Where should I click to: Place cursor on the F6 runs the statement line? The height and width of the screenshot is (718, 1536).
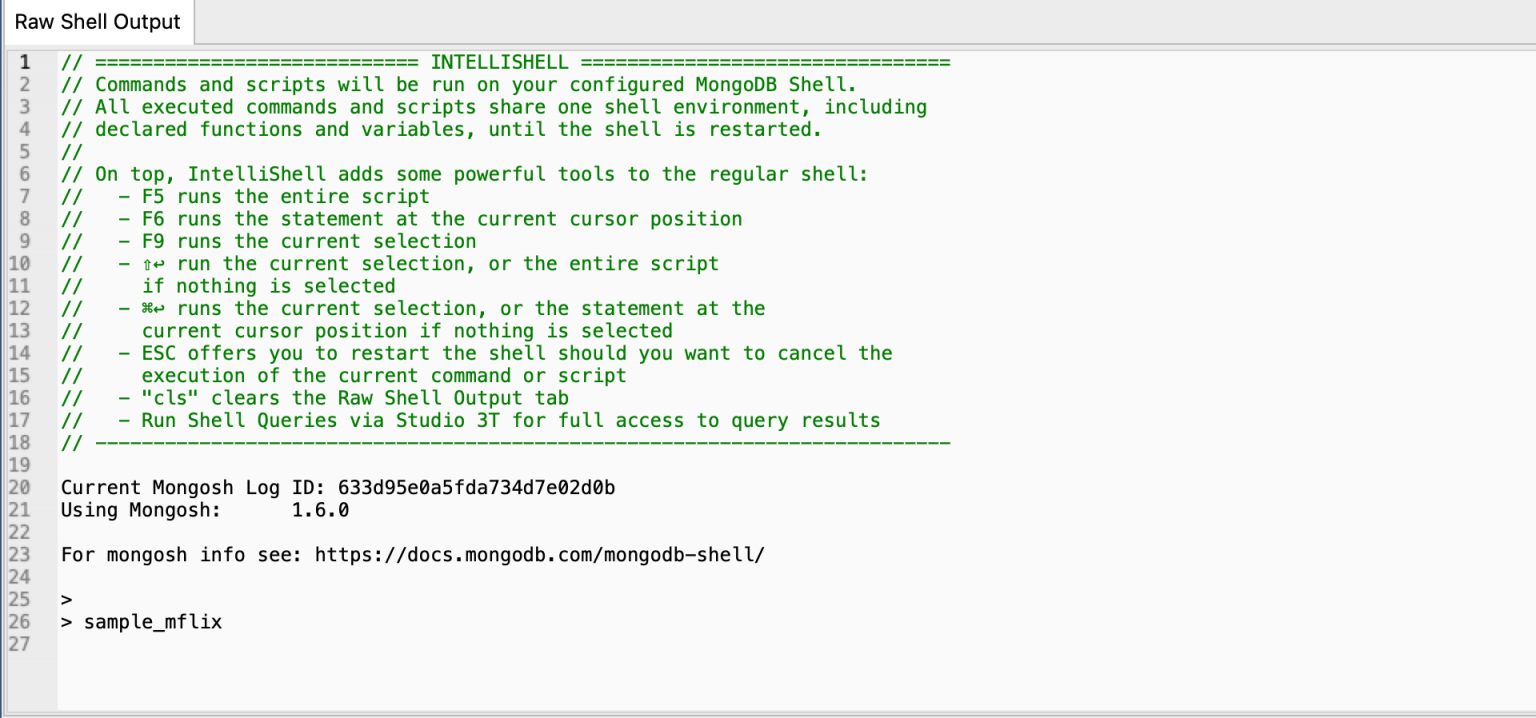click(402, 219)
